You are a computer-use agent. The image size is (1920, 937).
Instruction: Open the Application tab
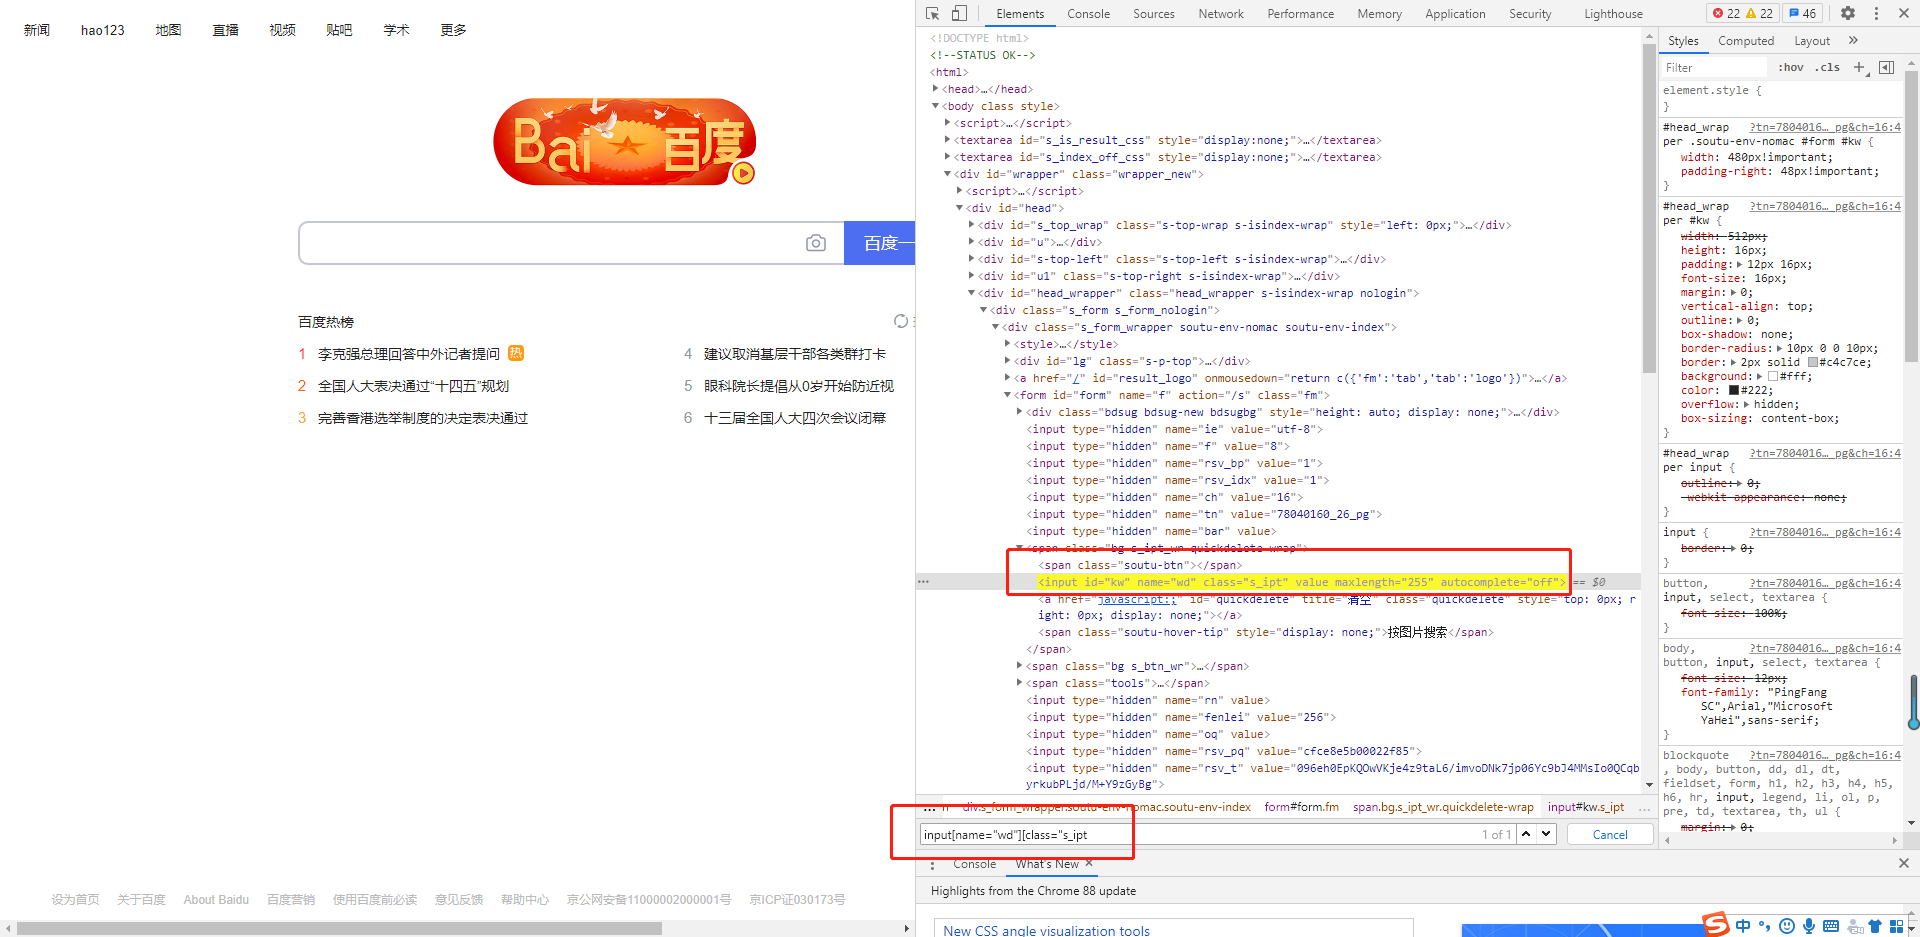click(x=1455, y=14)
